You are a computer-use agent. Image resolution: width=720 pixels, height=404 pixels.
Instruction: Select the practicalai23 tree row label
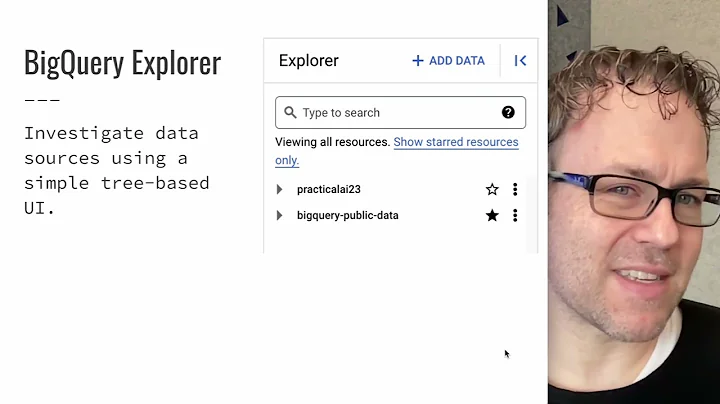[x=329, y=189]
